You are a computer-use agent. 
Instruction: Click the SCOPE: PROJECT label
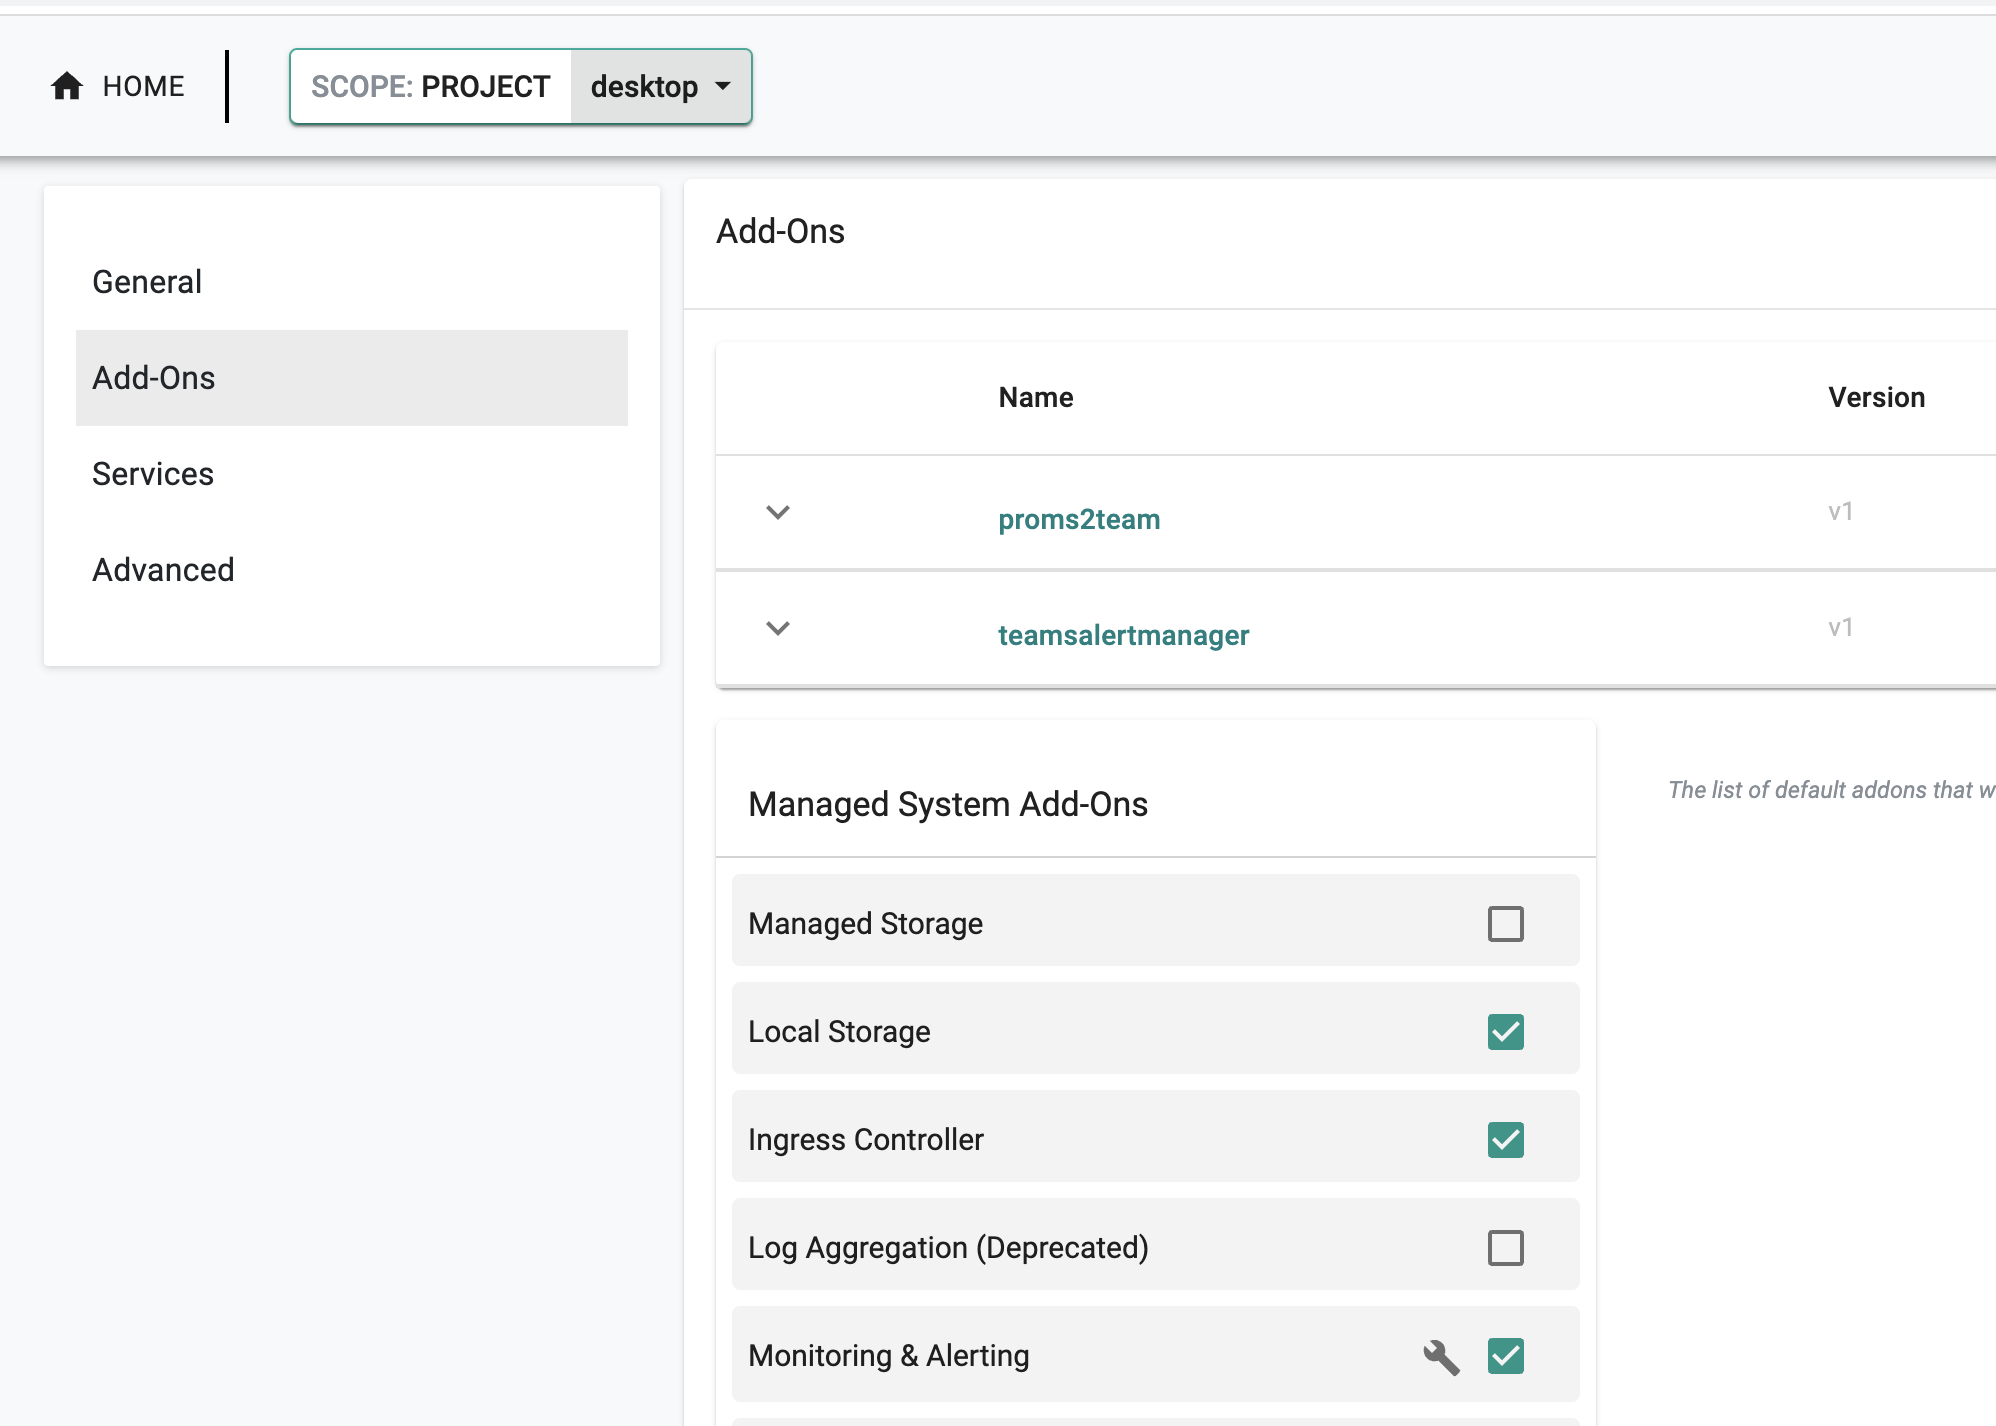(x=431, y=87)
